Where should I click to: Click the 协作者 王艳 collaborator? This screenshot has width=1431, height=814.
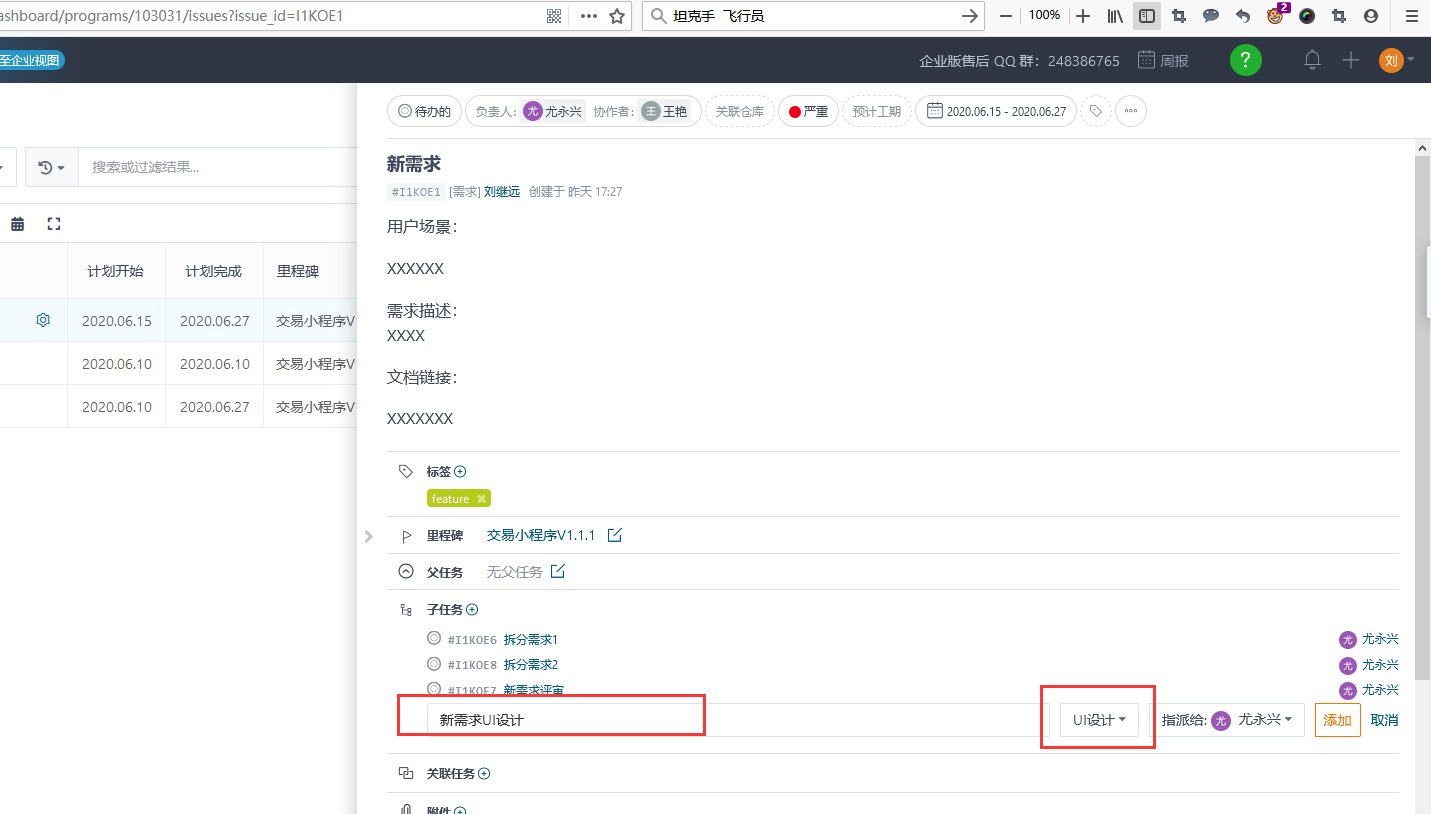pos(666,111)
